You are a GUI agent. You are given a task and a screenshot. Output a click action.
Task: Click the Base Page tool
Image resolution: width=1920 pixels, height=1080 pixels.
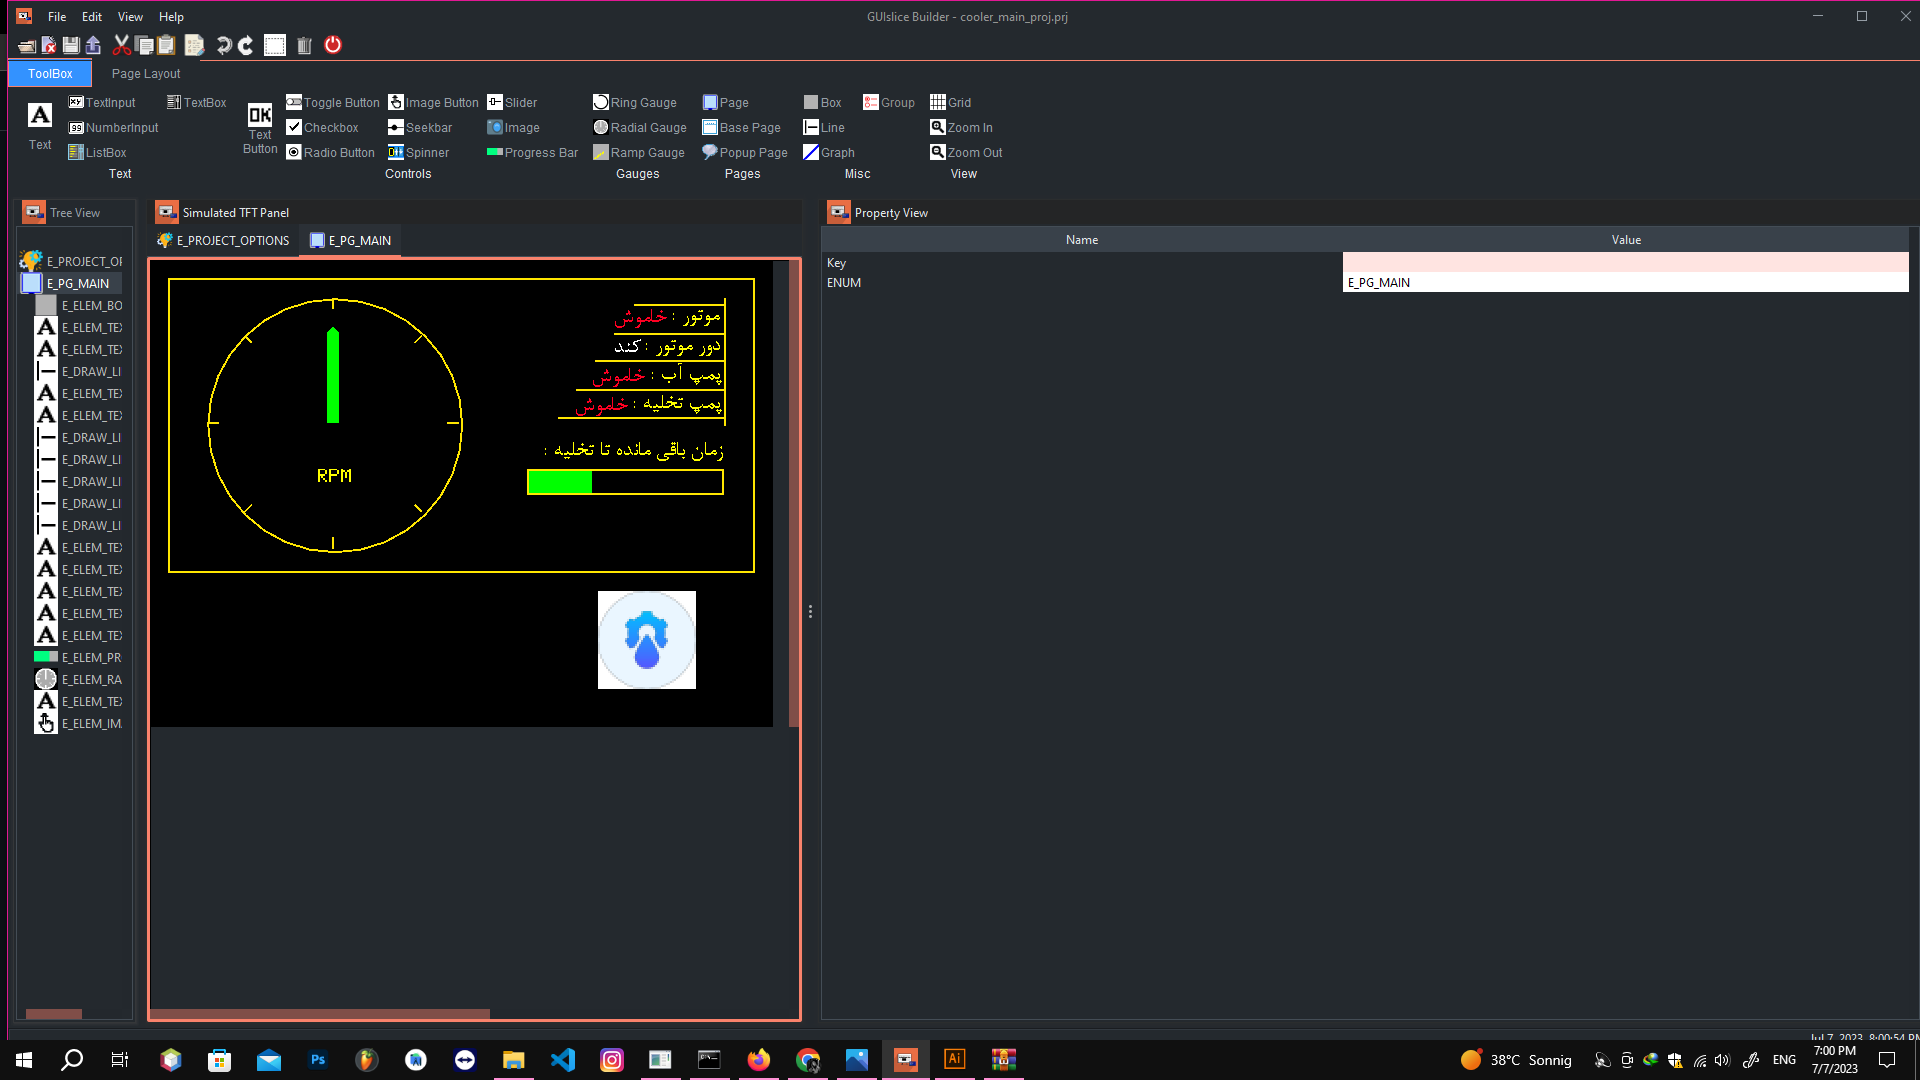[742, 127]
